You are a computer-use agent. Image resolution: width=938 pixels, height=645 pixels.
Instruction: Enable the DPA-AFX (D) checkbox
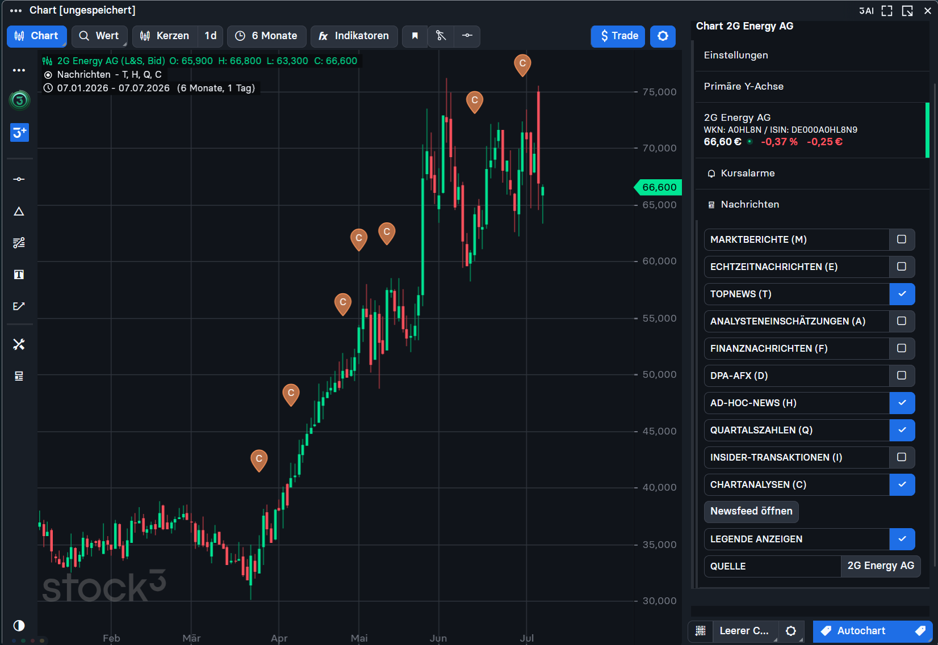[902, 376]
